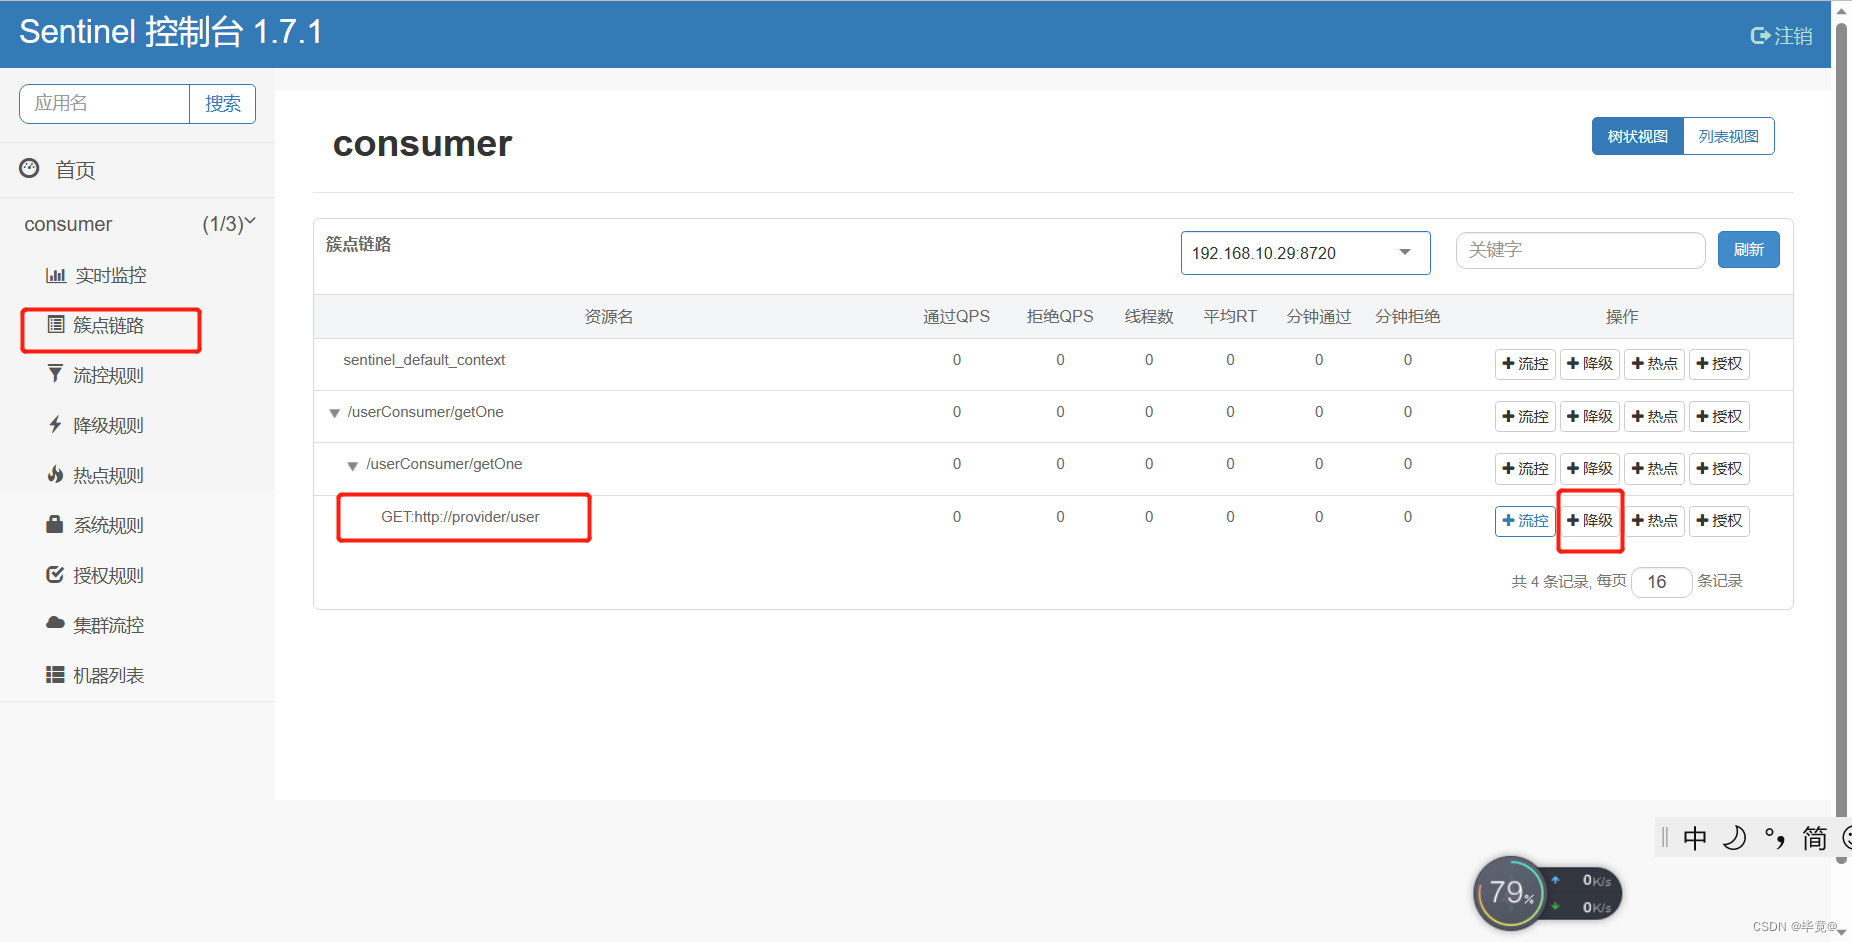Open 流控规则 in the sidebar
This screenshot has width=1852, height=942.
108,375
